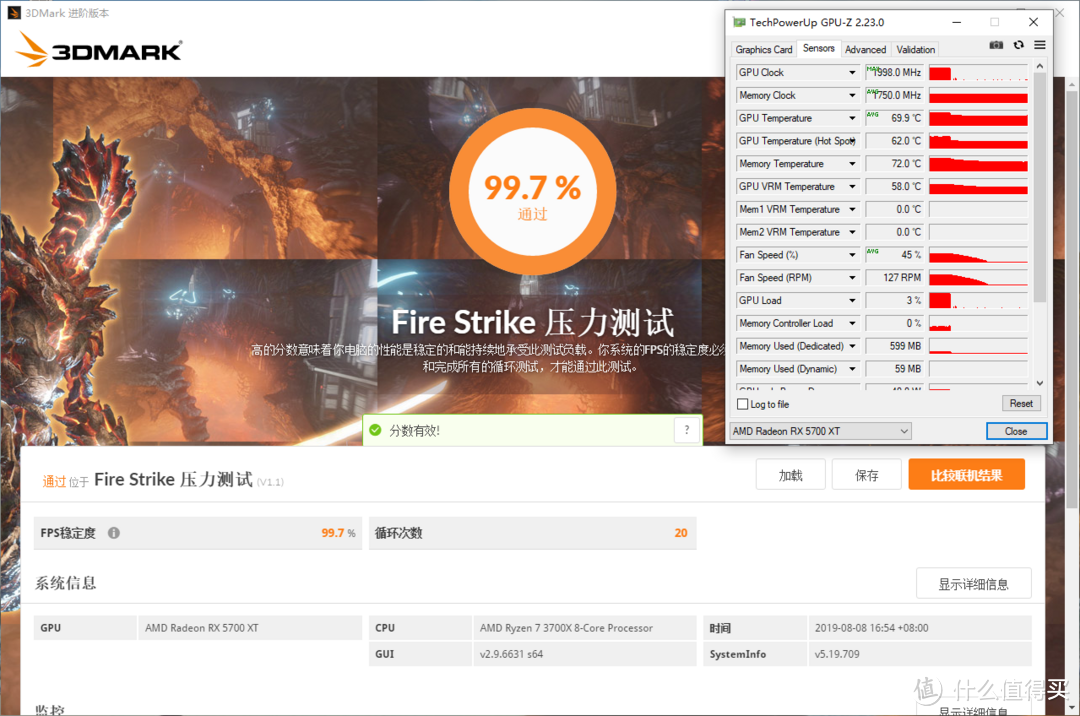Switch to the Validation tab
This screenshot has height=716, width=1080.
(x=915, y=50)
